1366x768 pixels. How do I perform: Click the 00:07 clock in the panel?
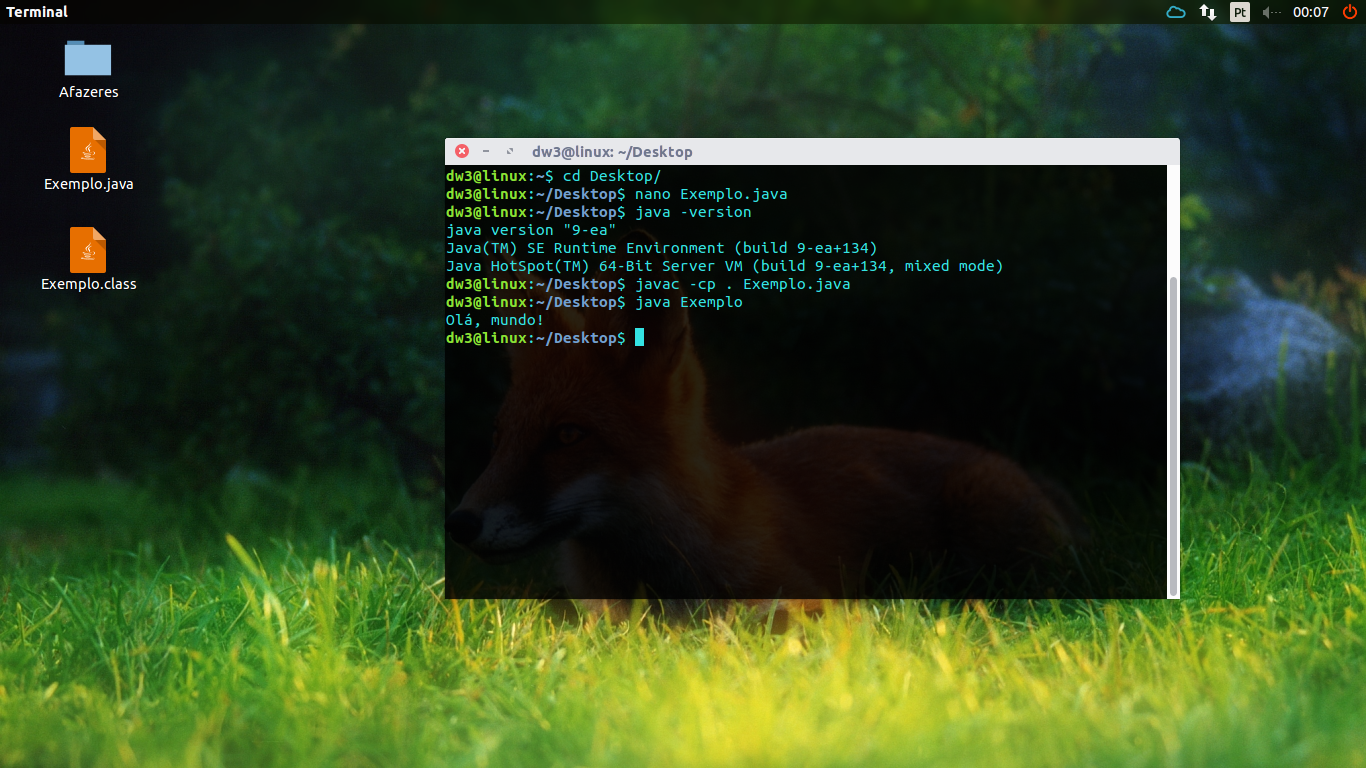pyautogui.click(x=1311, y=12)
